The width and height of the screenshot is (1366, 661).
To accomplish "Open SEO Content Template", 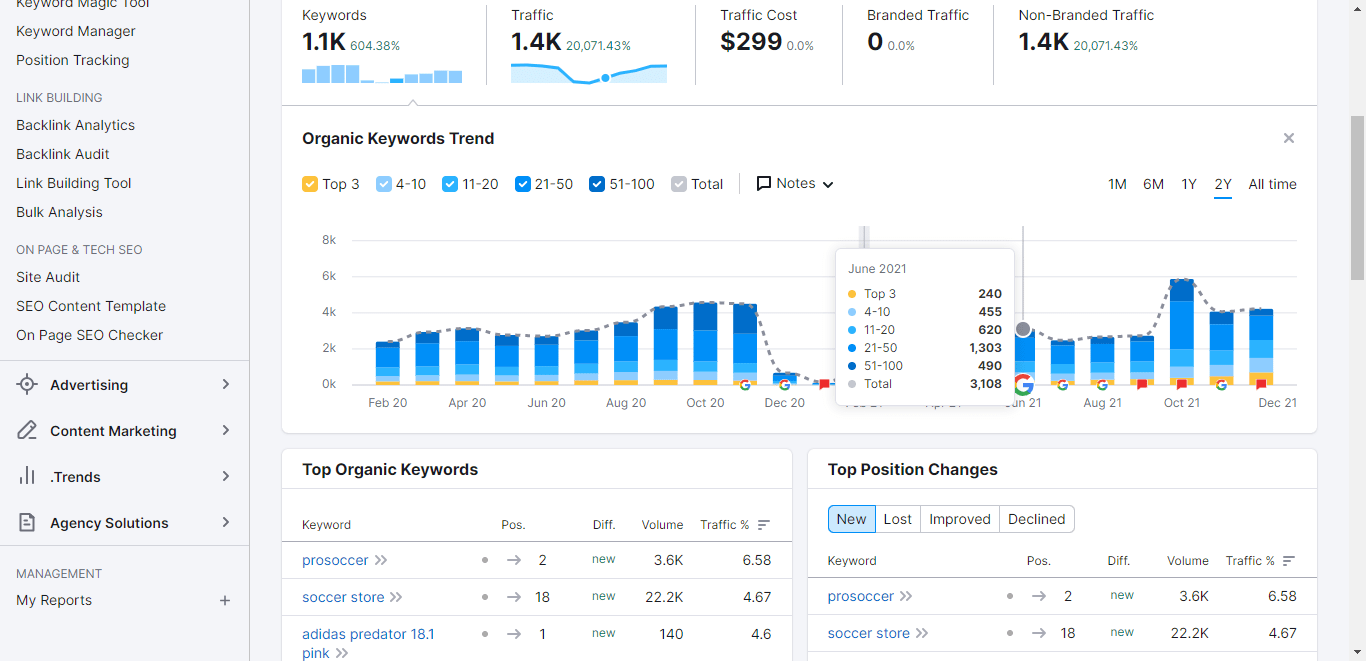I will pyautogui.click(x=91, y=306).
